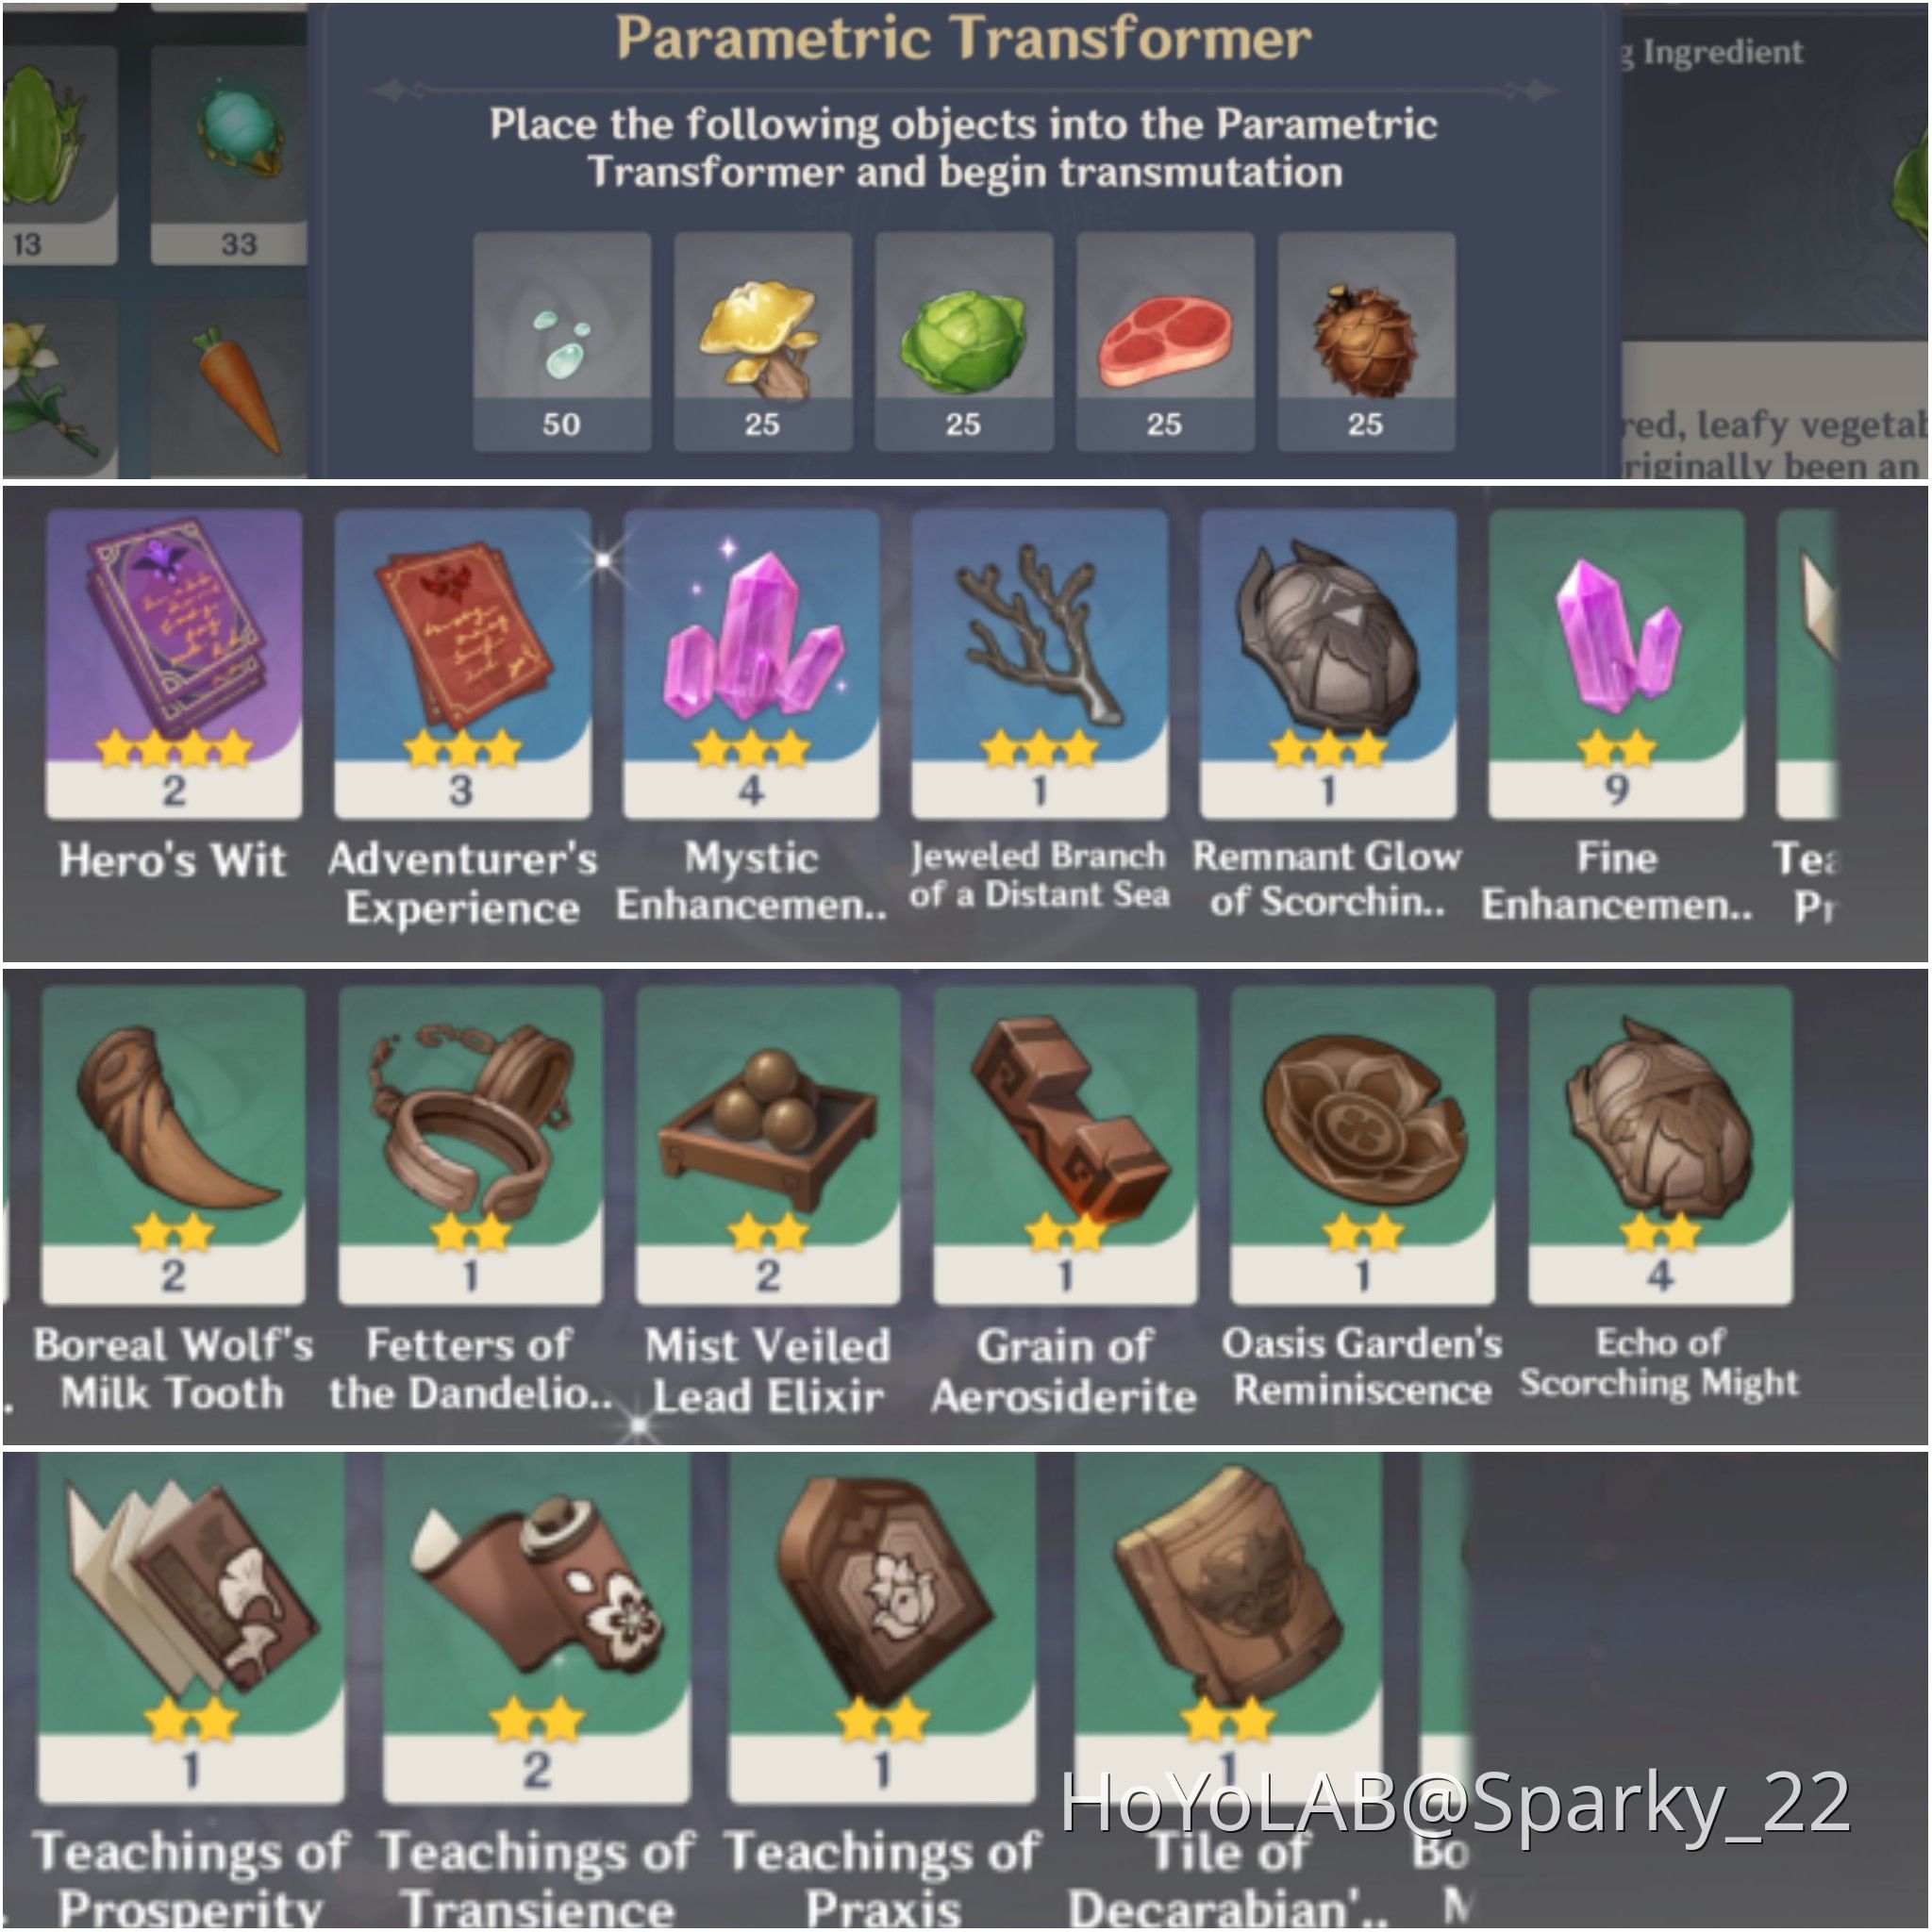Click the Teachings of Transience scroll
Image resolution: width=1932 pixels, height=1932 pixels.
537,1630
